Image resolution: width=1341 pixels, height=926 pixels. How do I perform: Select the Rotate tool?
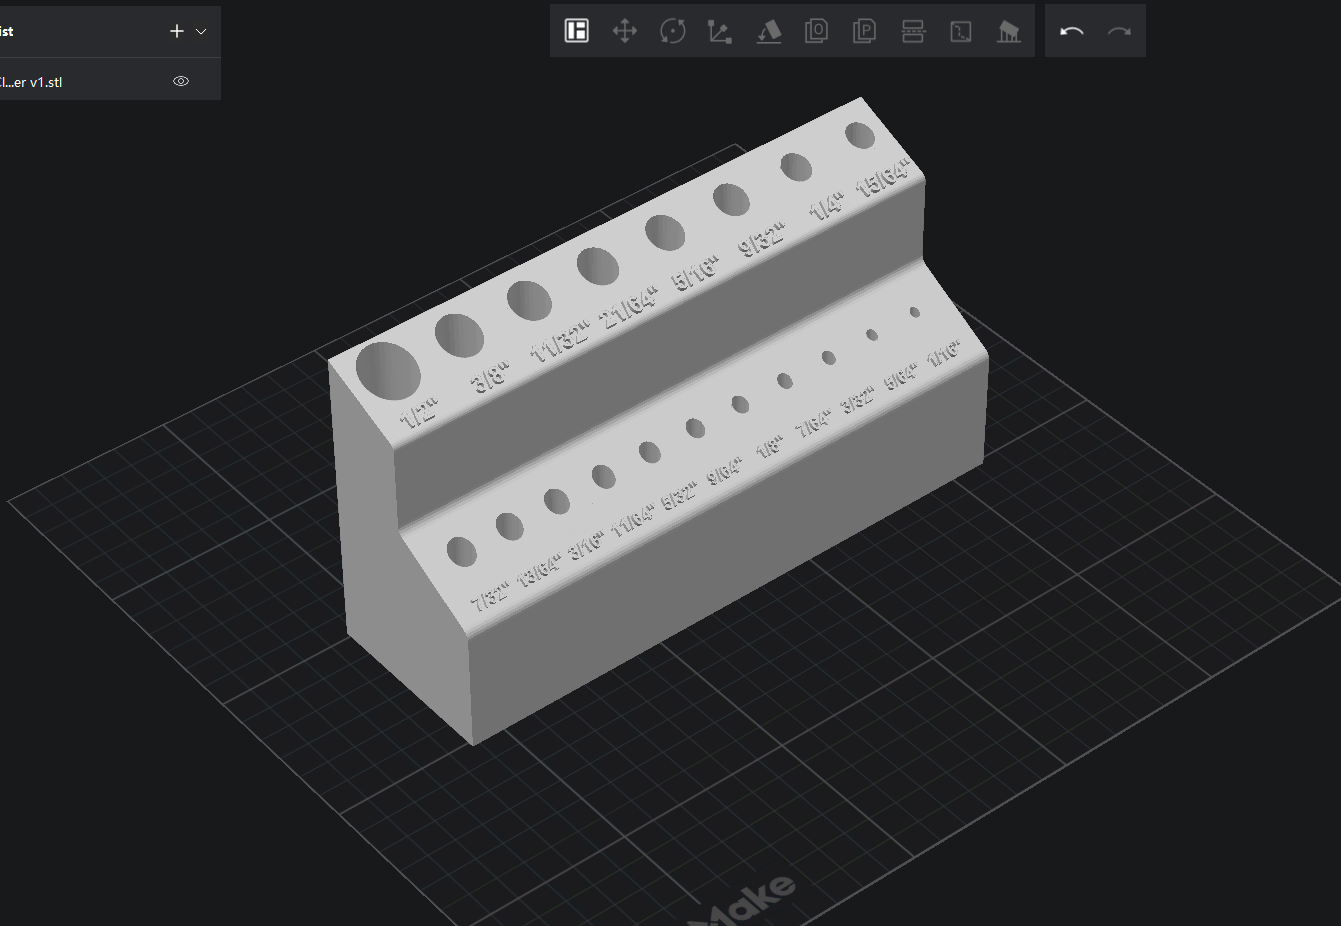(x=673, y=31)
